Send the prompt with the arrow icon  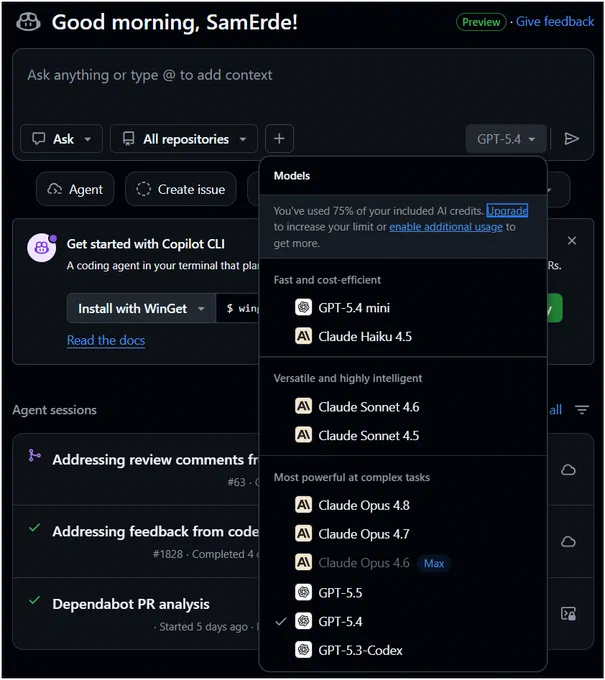point(571,139)
